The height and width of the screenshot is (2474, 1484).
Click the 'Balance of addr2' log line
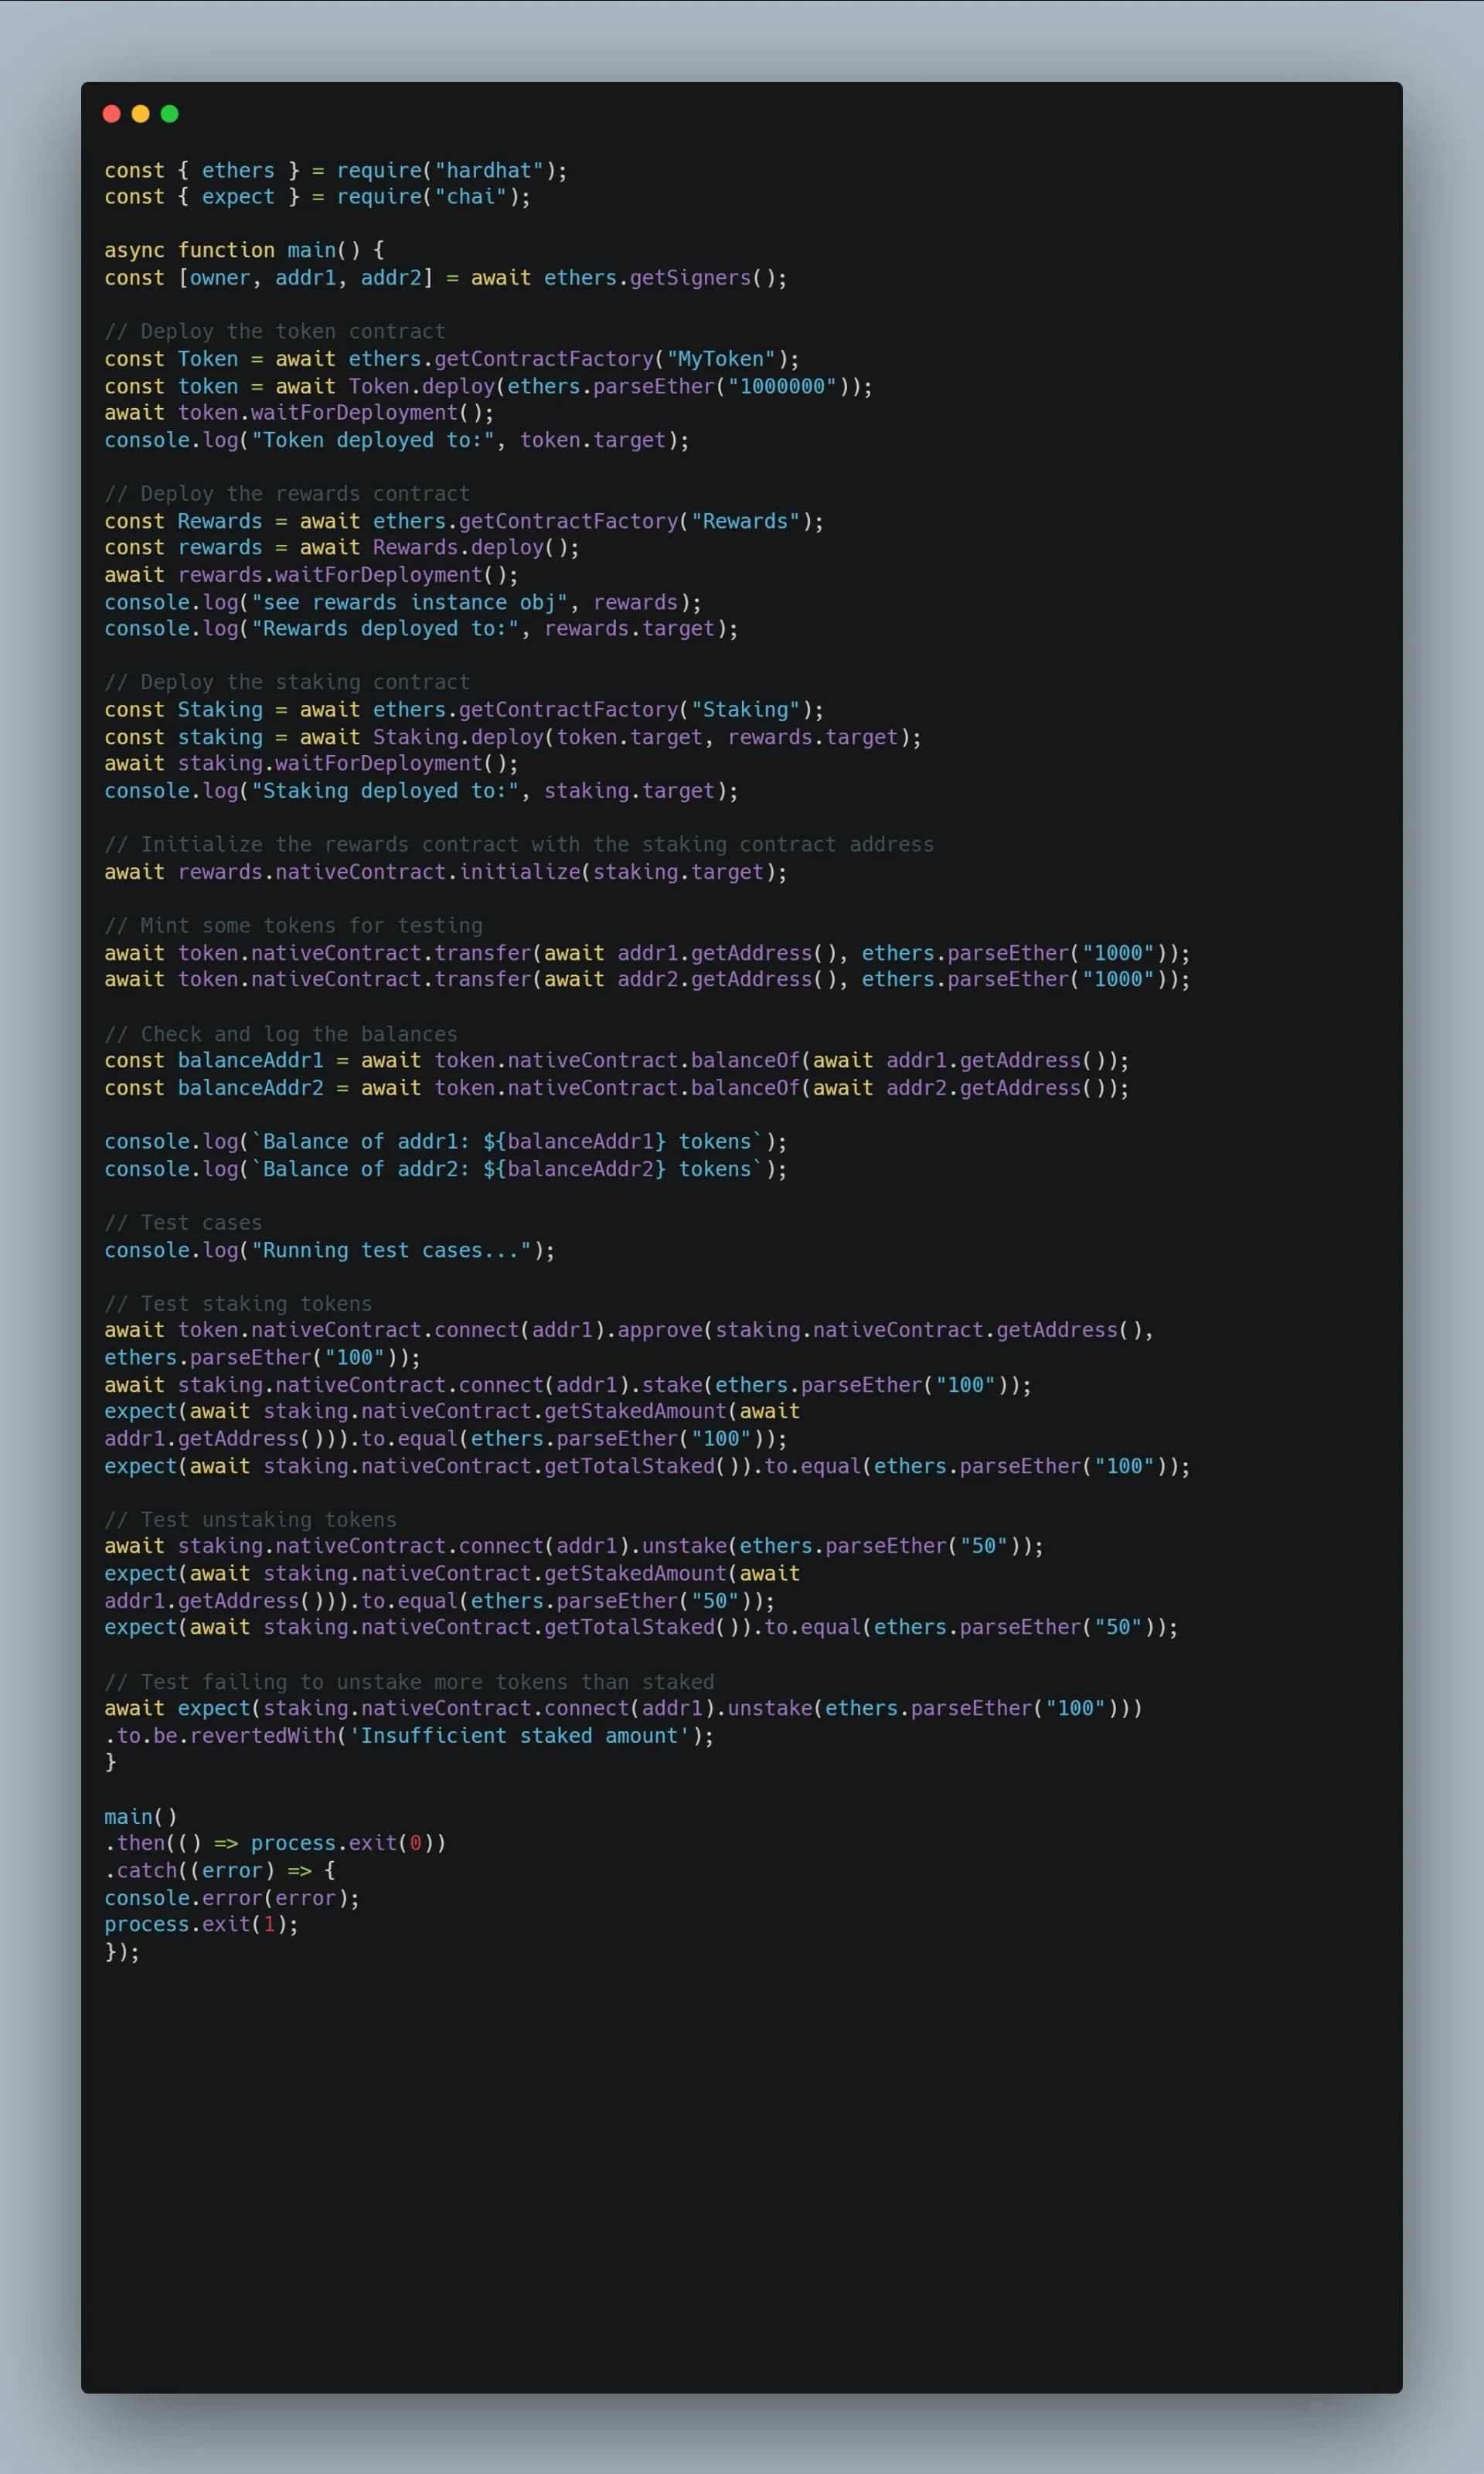pyautogui.click(x=446, y=1169)
